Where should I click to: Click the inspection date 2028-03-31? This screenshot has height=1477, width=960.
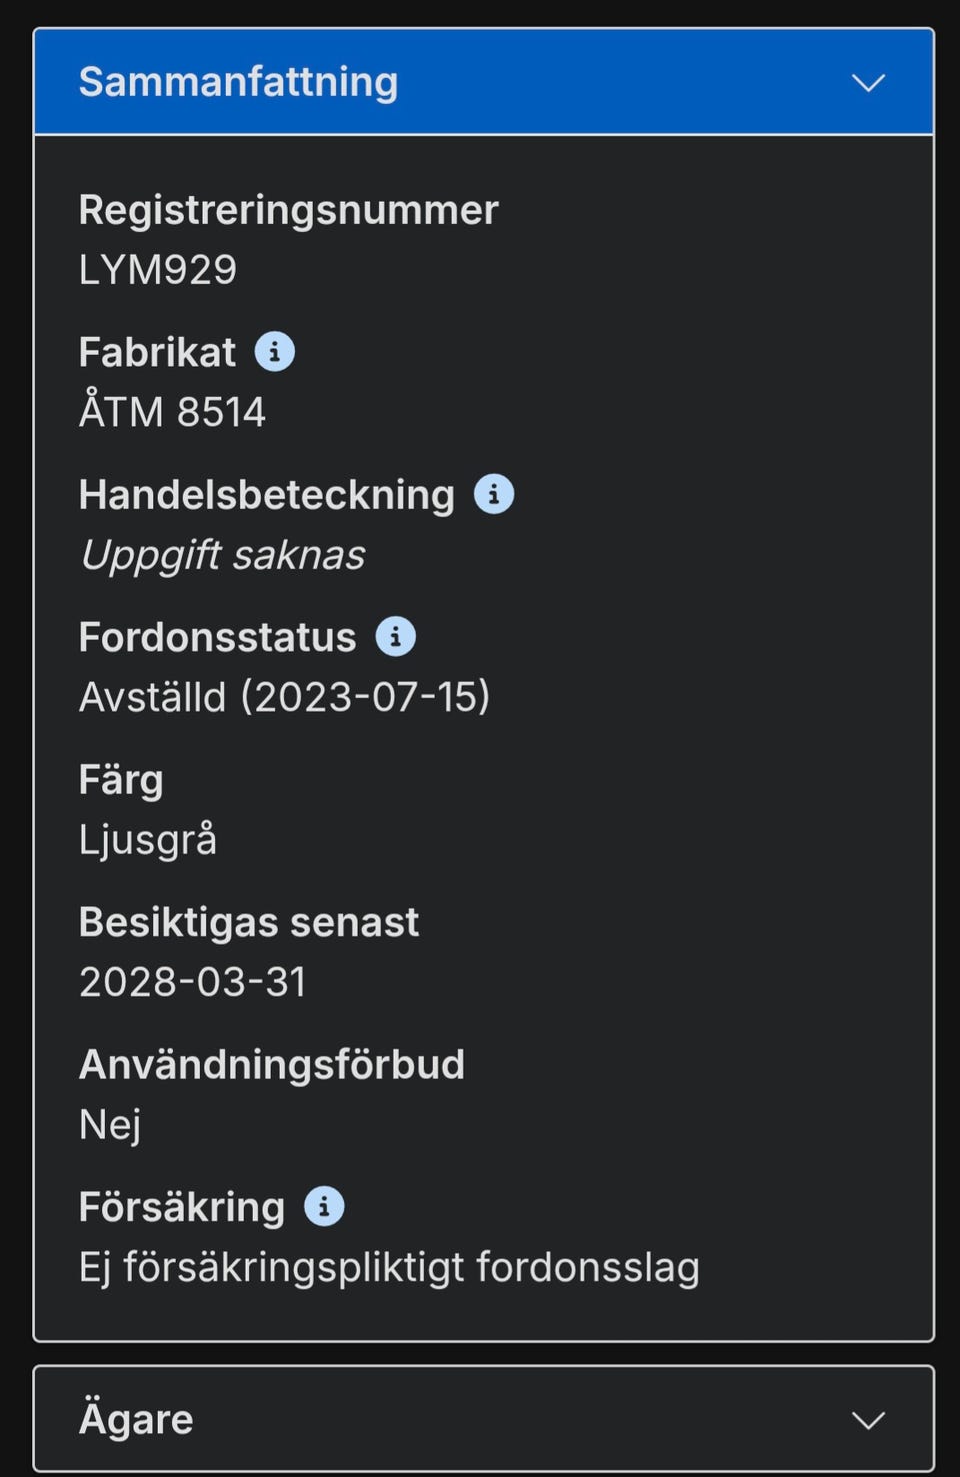tap(192, 982)
